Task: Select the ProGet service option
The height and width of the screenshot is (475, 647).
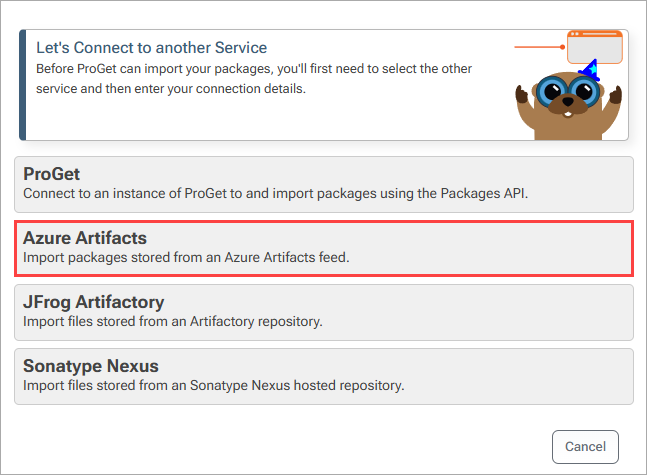Action: 324,184
